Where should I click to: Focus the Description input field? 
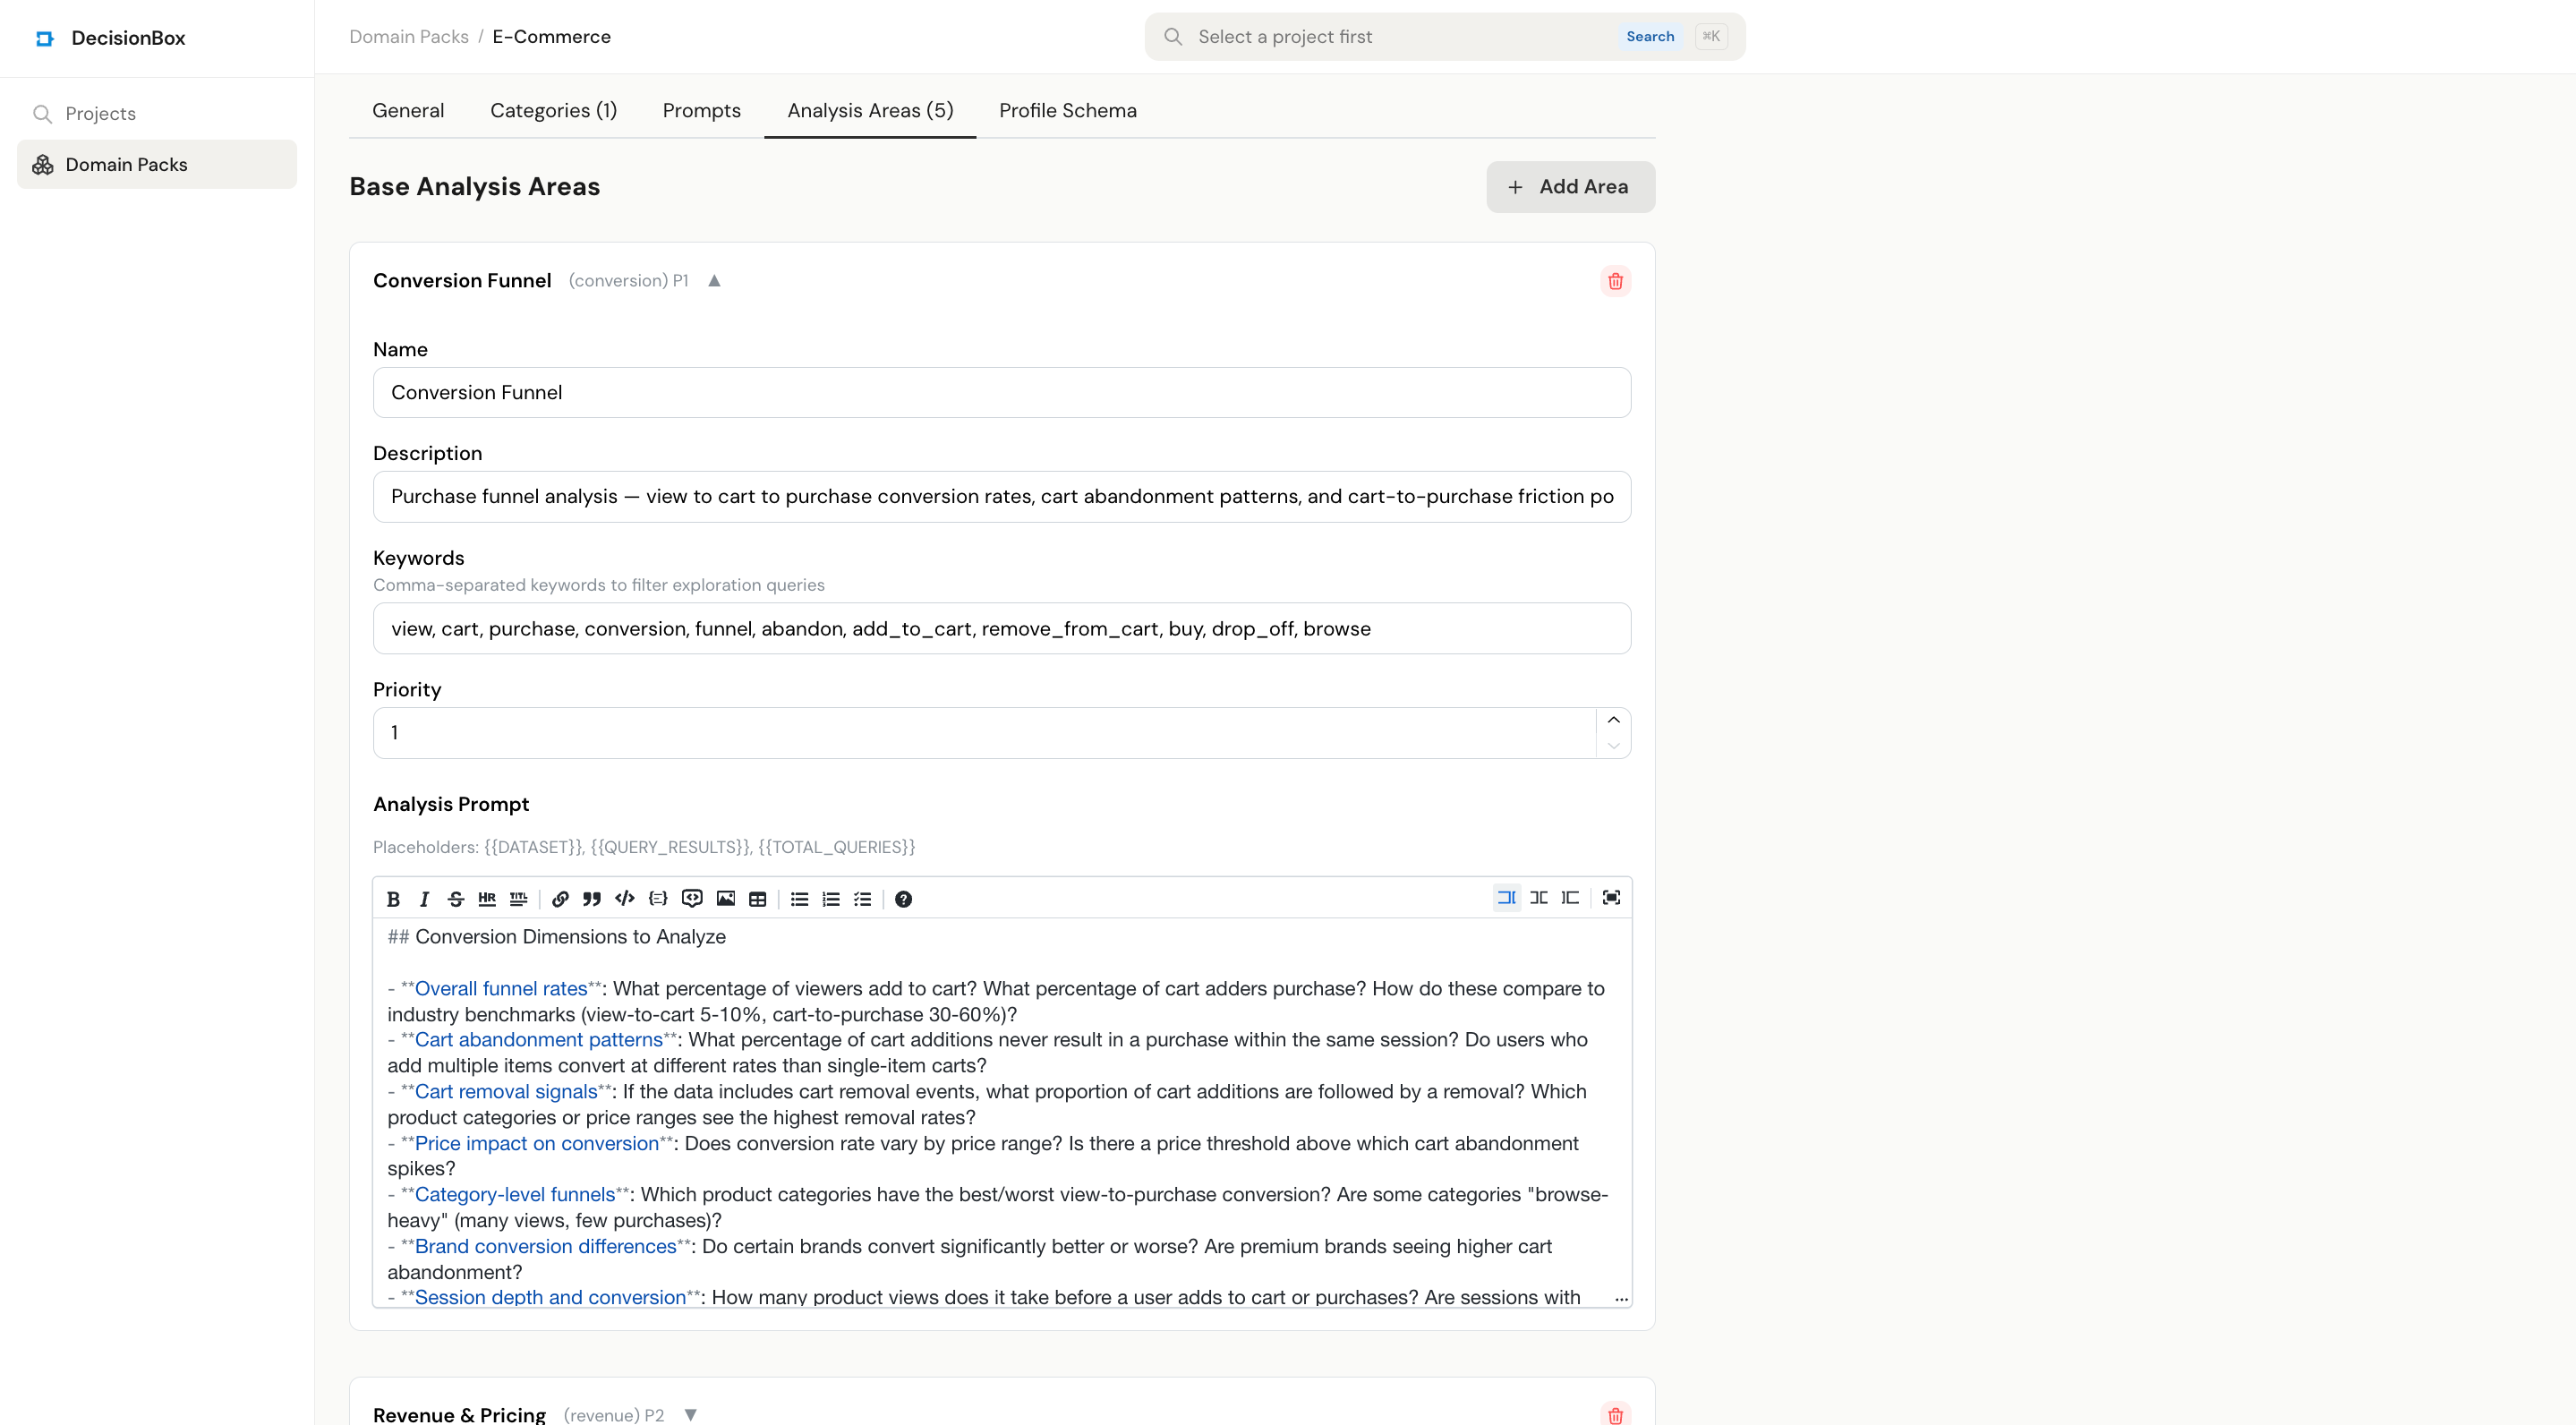[x=1001, y=497]
